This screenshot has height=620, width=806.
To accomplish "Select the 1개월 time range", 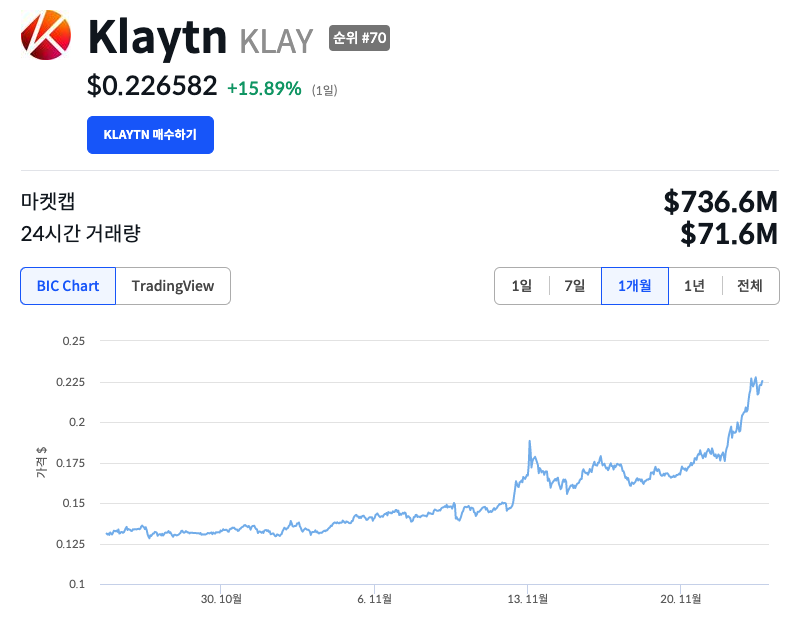I will click(x=635, y=286).
